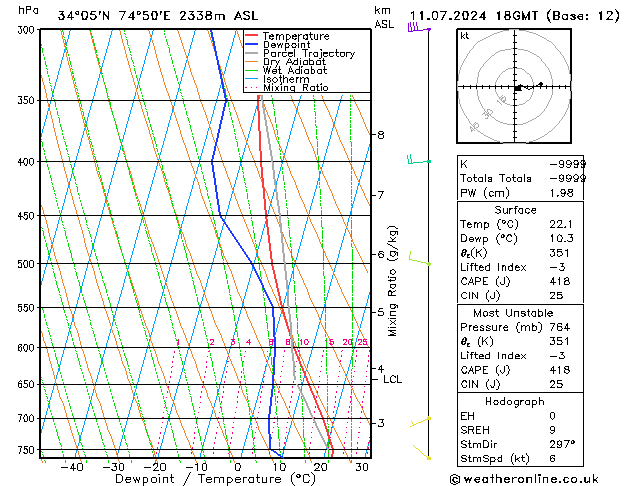Image resolution: width=629 pixels, height=486 pixels.
Task: Click the 300 hPa pressure label
Action: (x=28, y=30)
